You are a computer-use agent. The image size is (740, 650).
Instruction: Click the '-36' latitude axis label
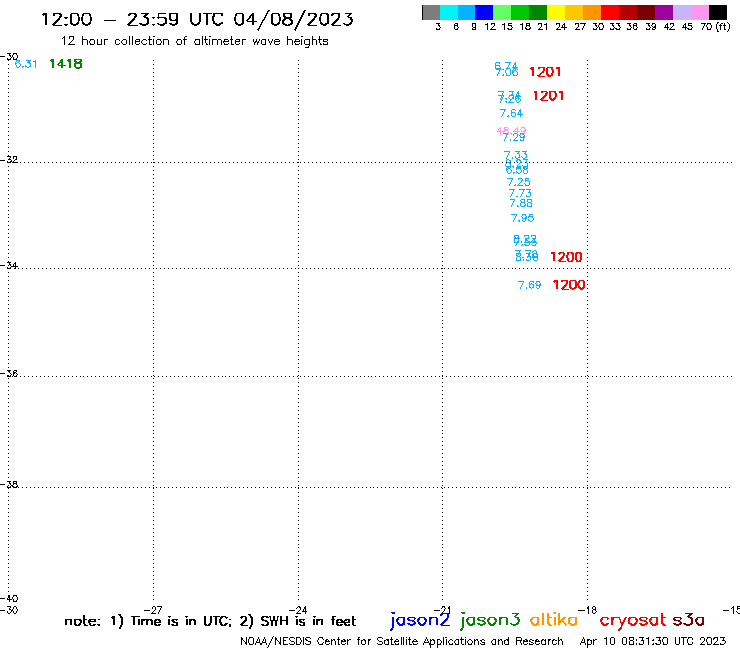9,373
